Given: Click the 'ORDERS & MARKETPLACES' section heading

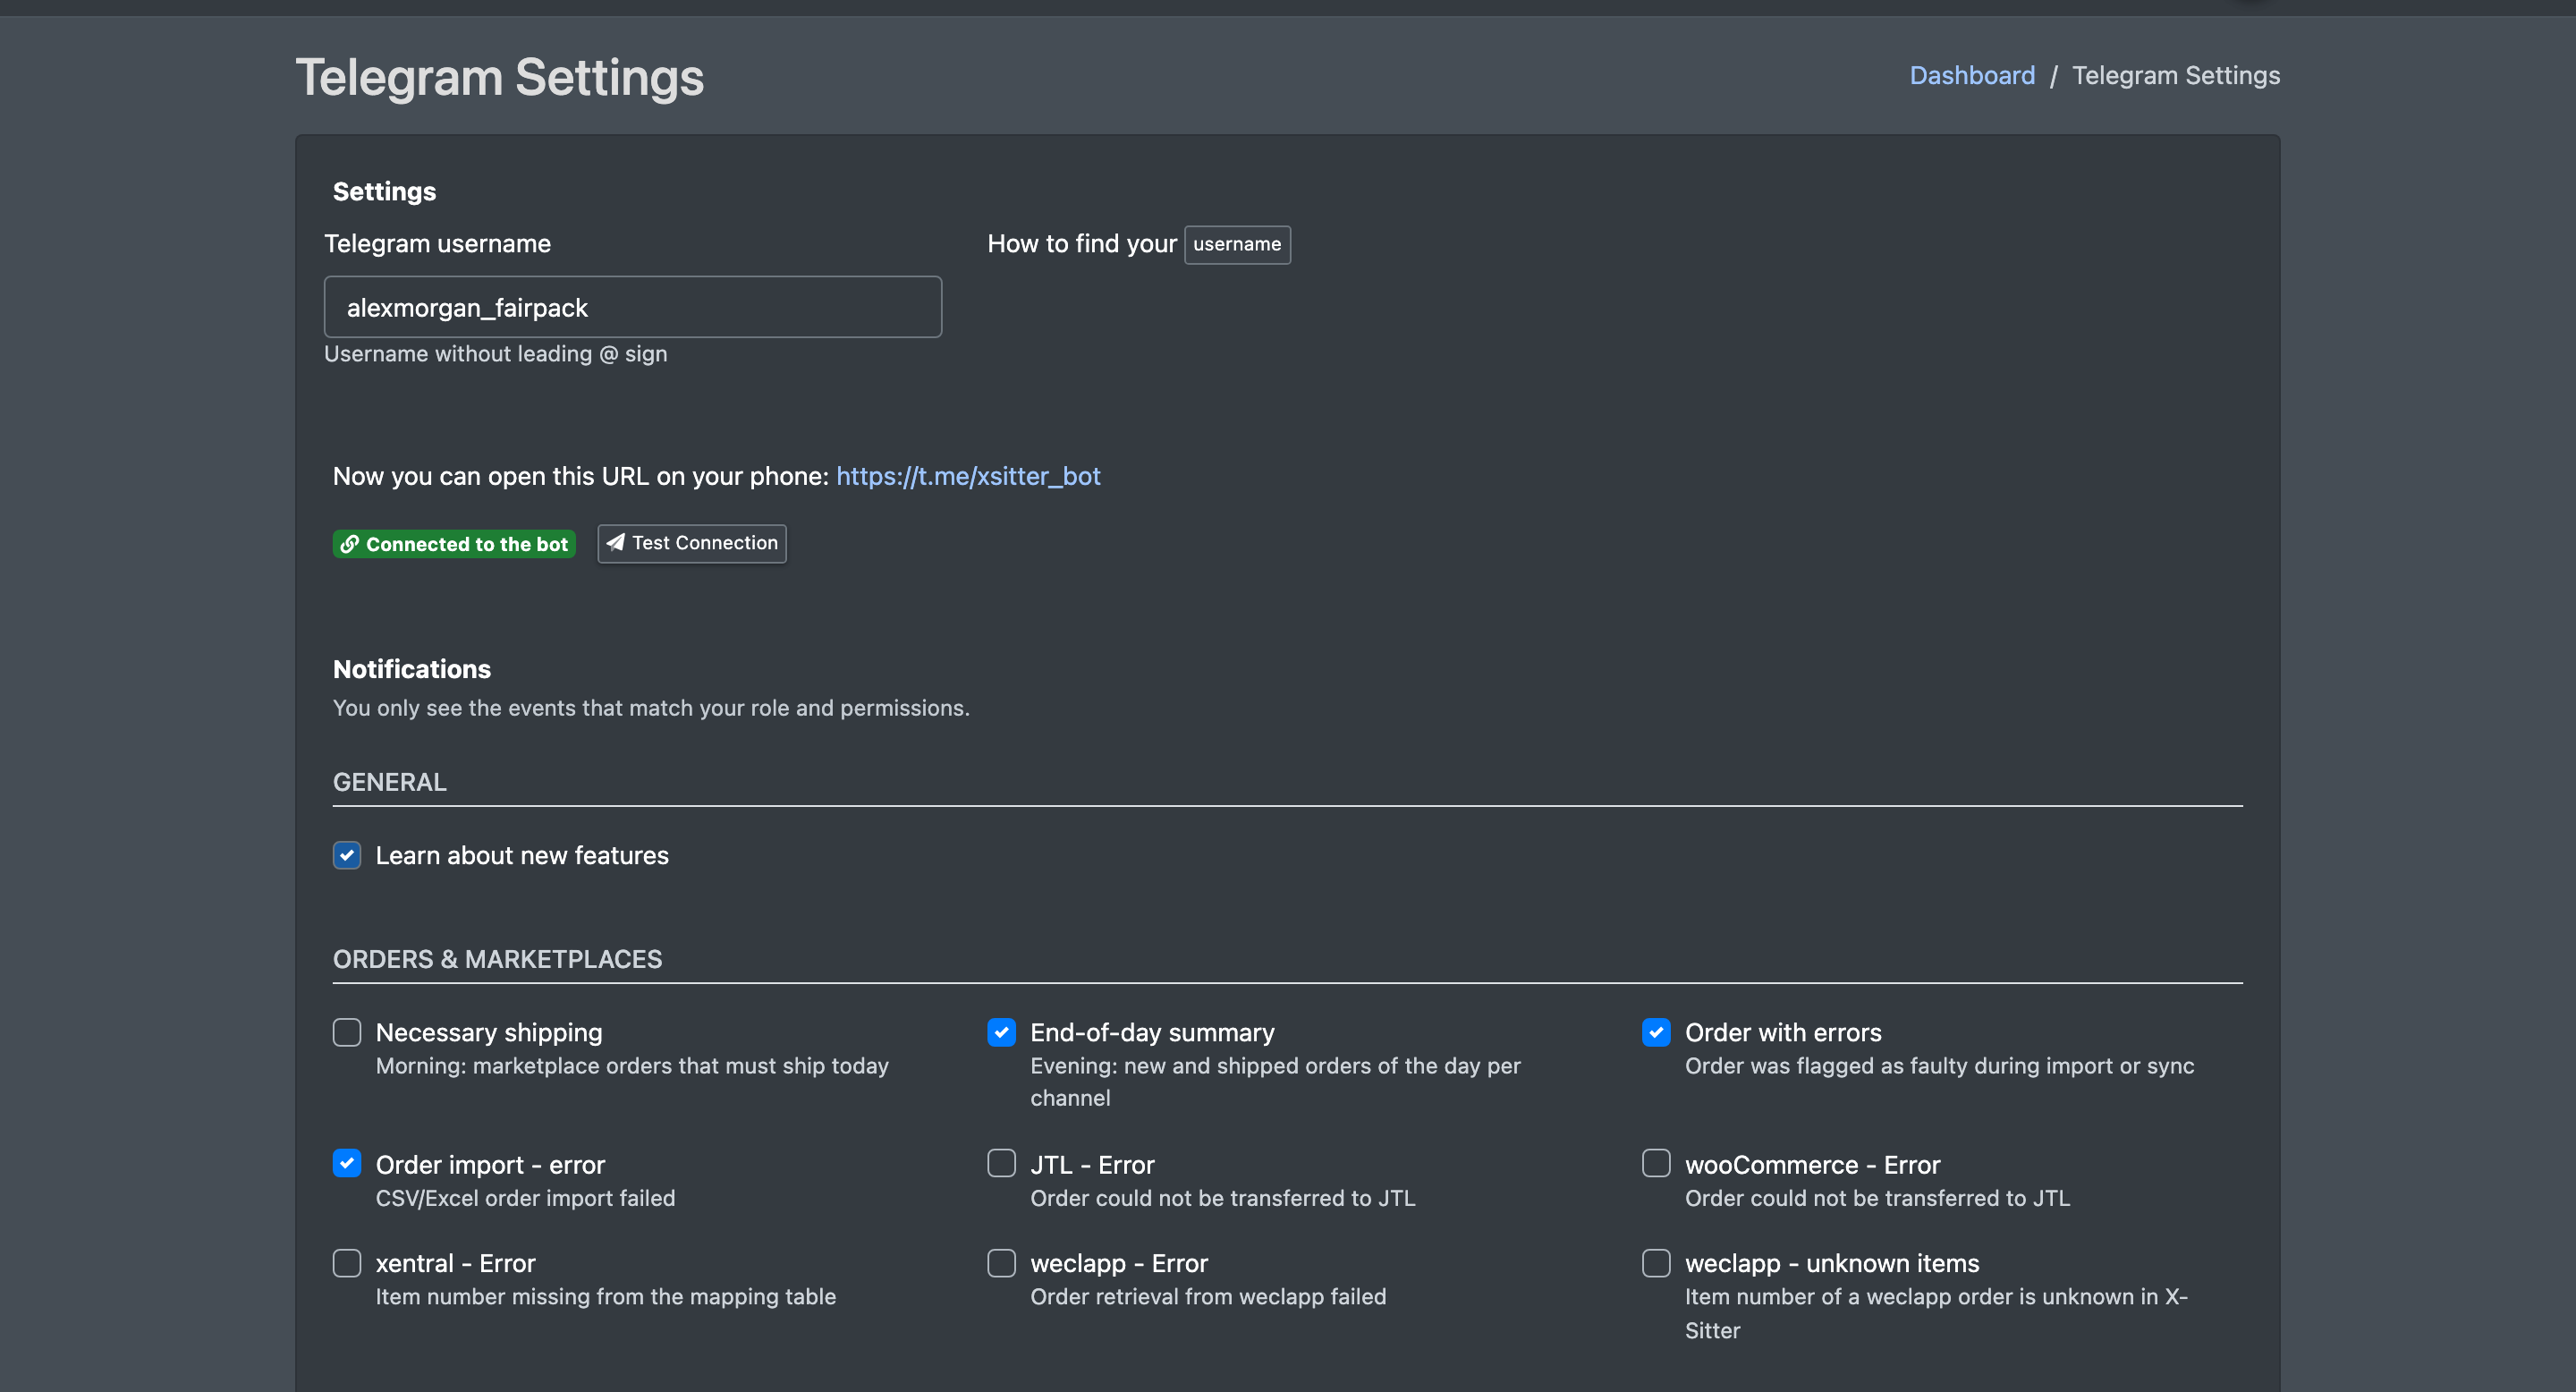Looking at the screenshot, I should [x=497, y=959].
